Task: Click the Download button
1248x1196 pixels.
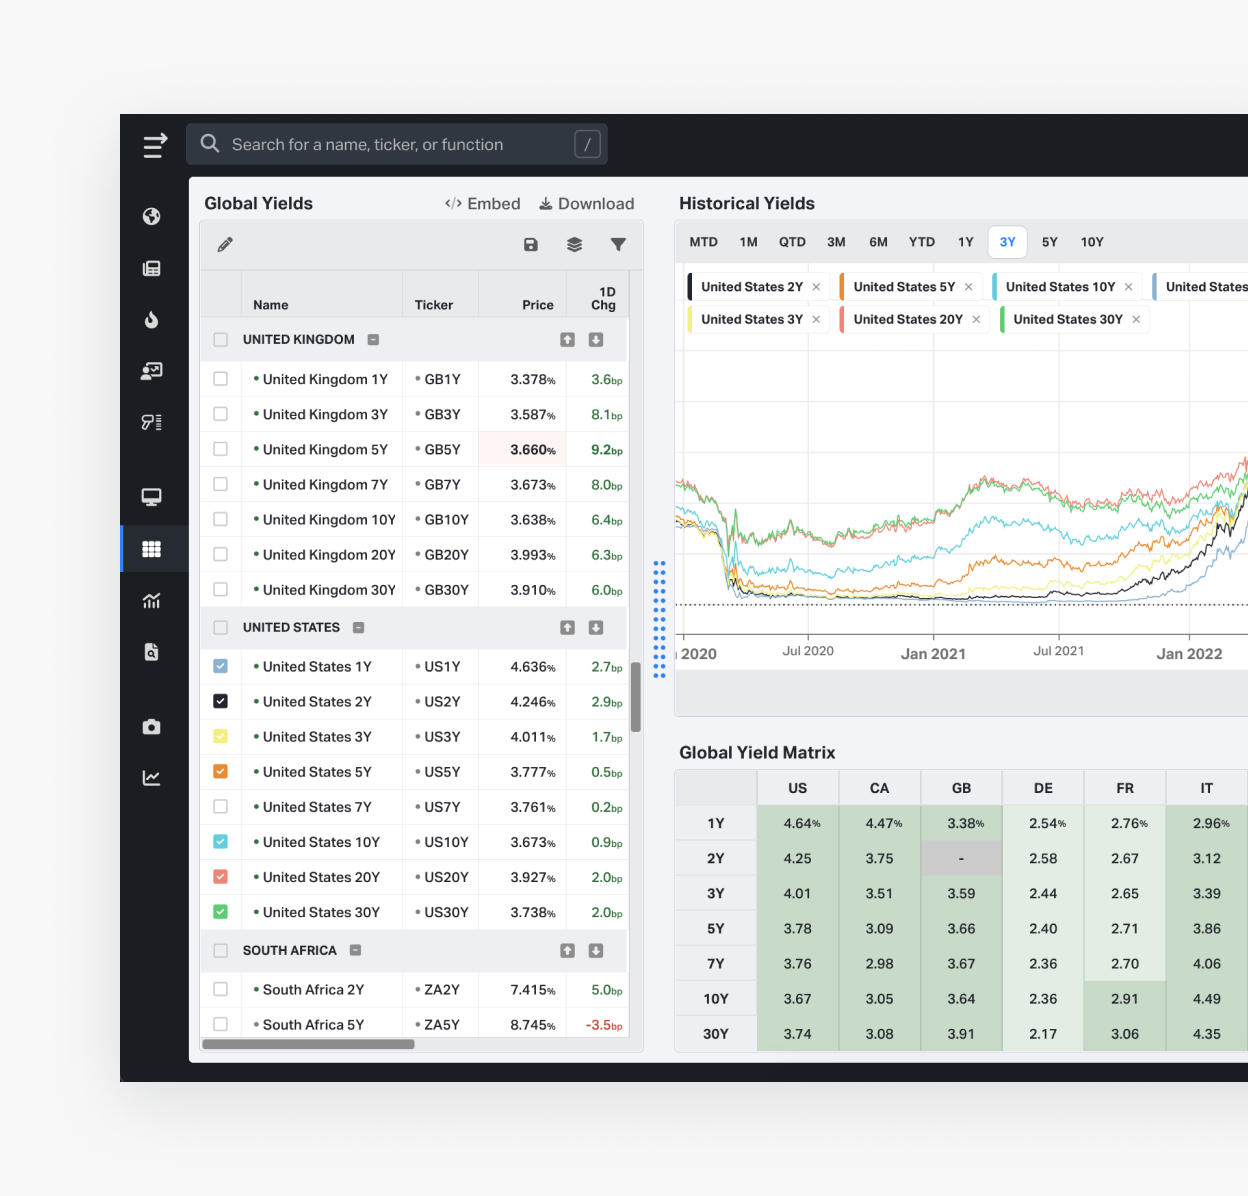Action: coord(587,204)
